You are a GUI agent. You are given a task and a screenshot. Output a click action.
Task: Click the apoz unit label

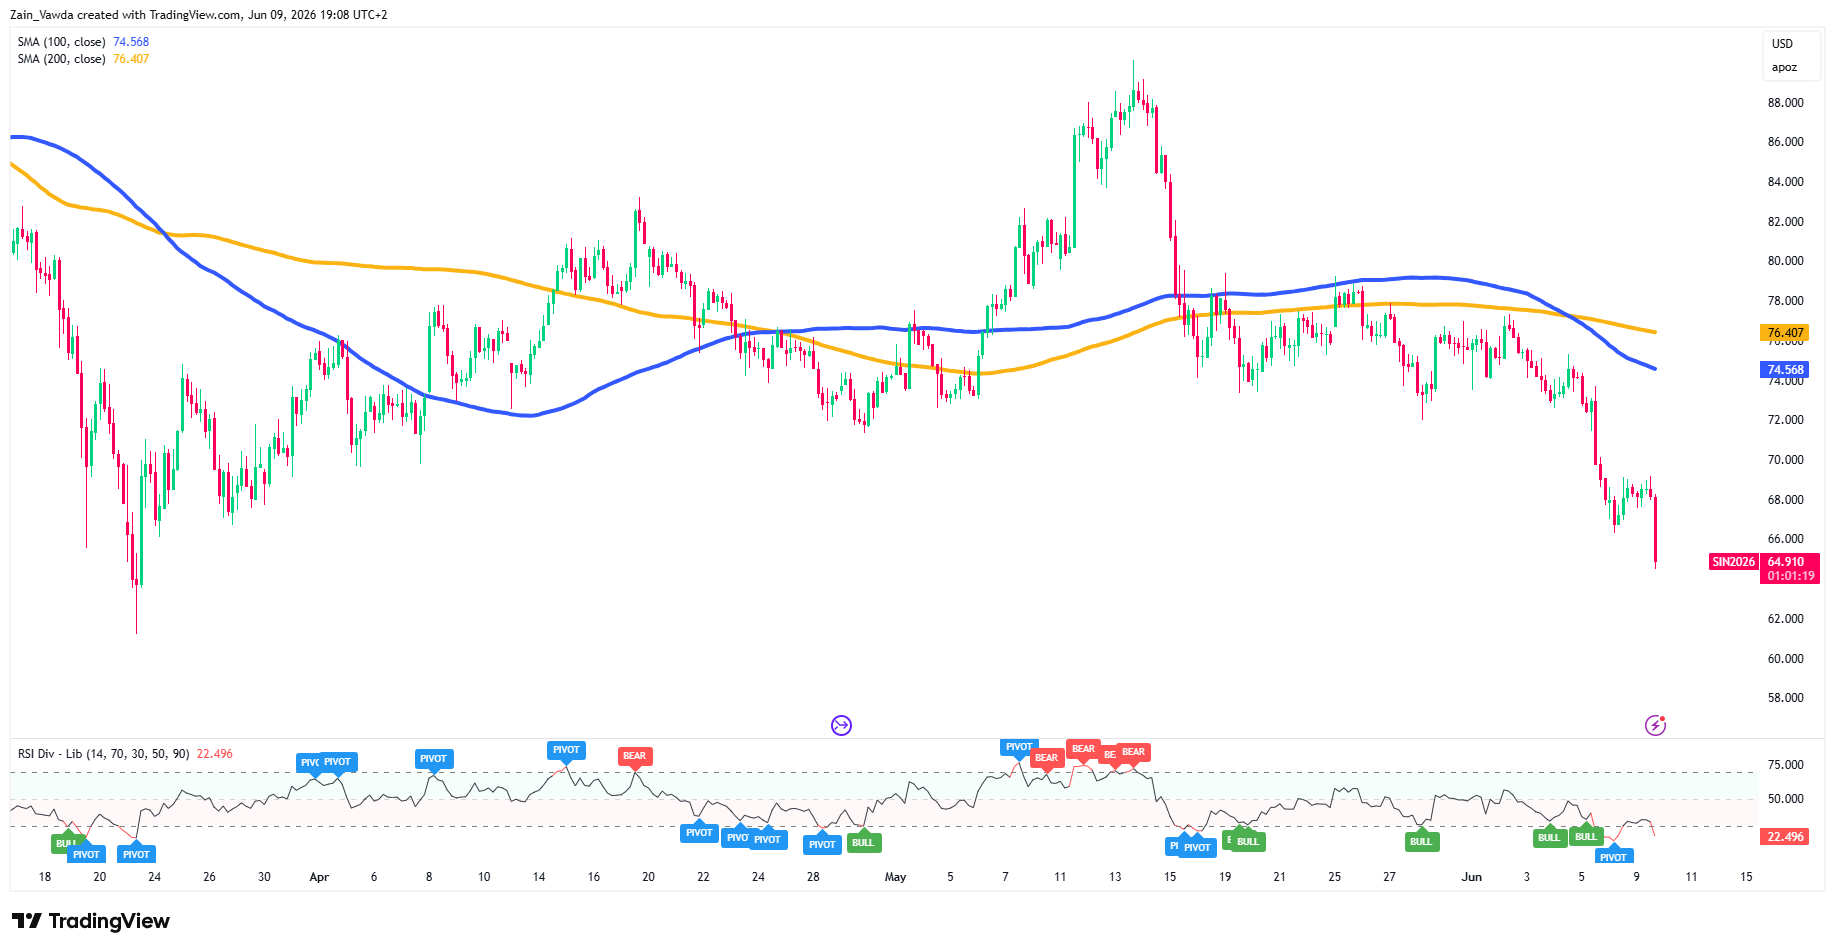[x=1784, y=68]
